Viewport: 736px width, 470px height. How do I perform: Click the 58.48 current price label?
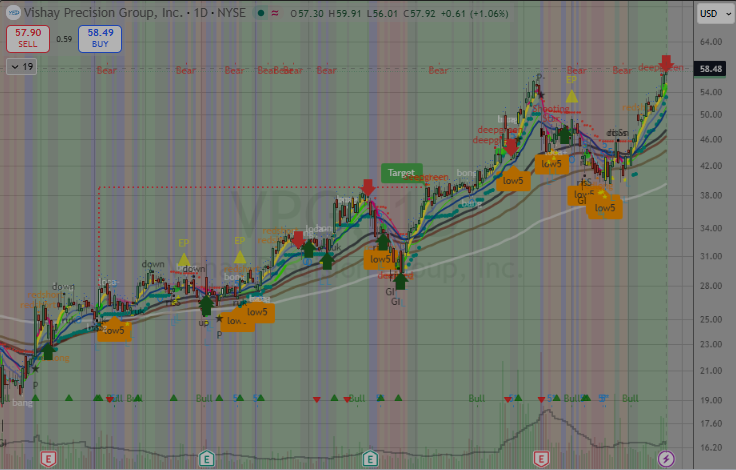click(x=711, y=69)
